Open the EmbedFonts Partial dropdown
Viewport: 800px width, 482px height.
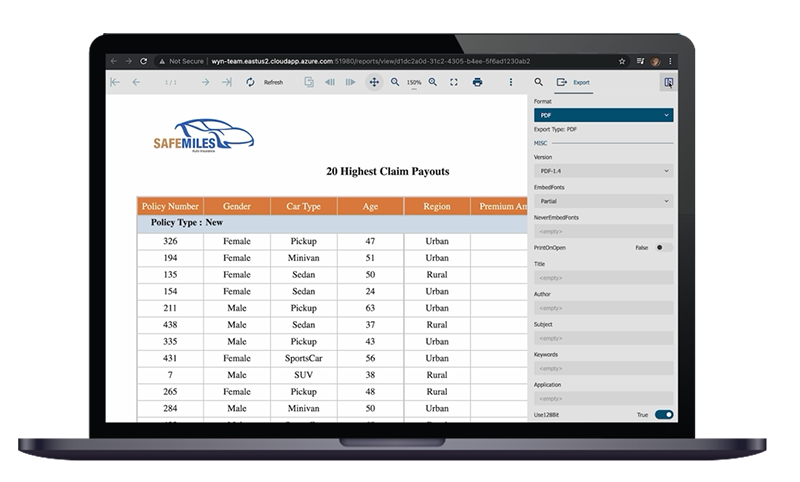click(x=603, y=201)
